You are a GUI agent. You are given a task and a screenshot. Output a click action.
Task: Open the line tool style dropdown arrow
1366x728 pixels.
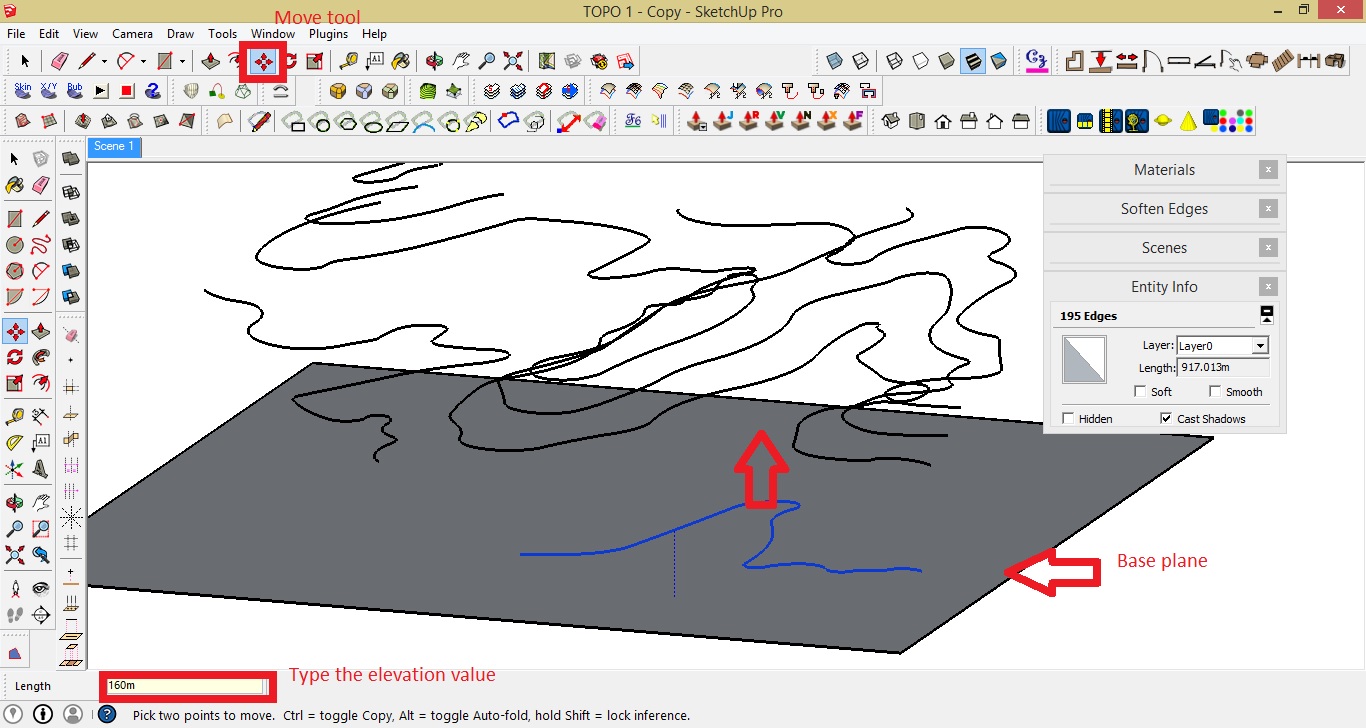click(x=104, y=61)
